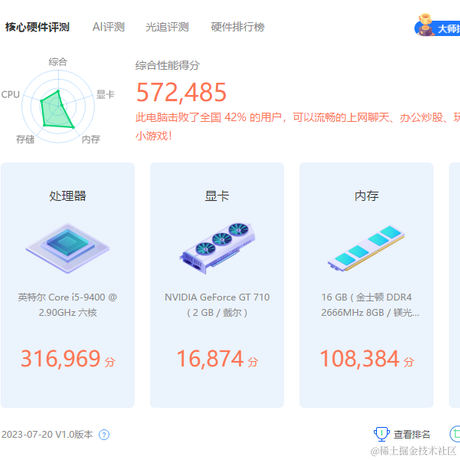Click graphics card score 16,874
This screenshot has width=460, height=460.
tap(210, 359)
